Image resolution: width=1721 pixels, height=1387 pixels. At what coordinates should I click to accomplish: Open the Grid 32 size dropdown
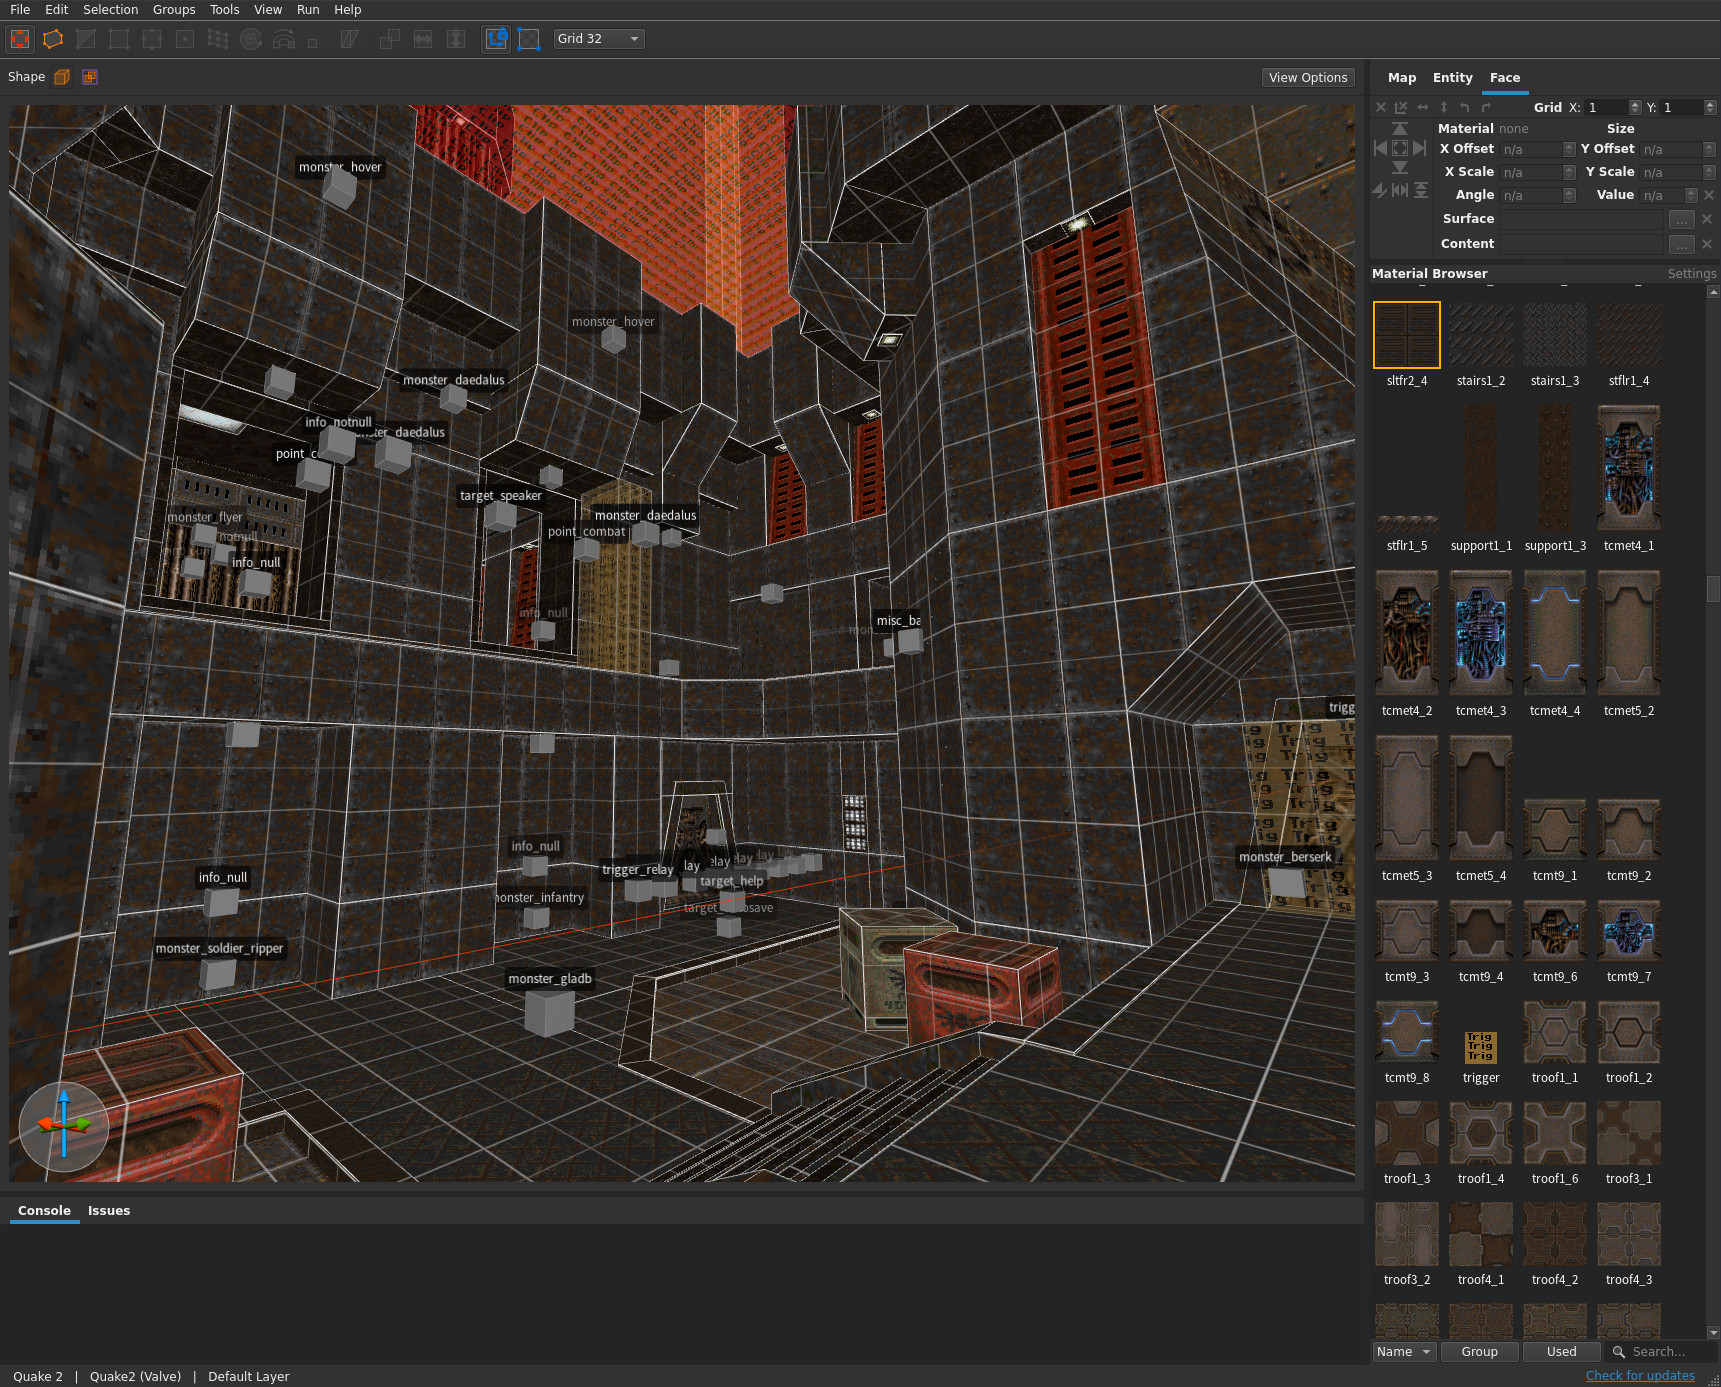coord(599,39)
